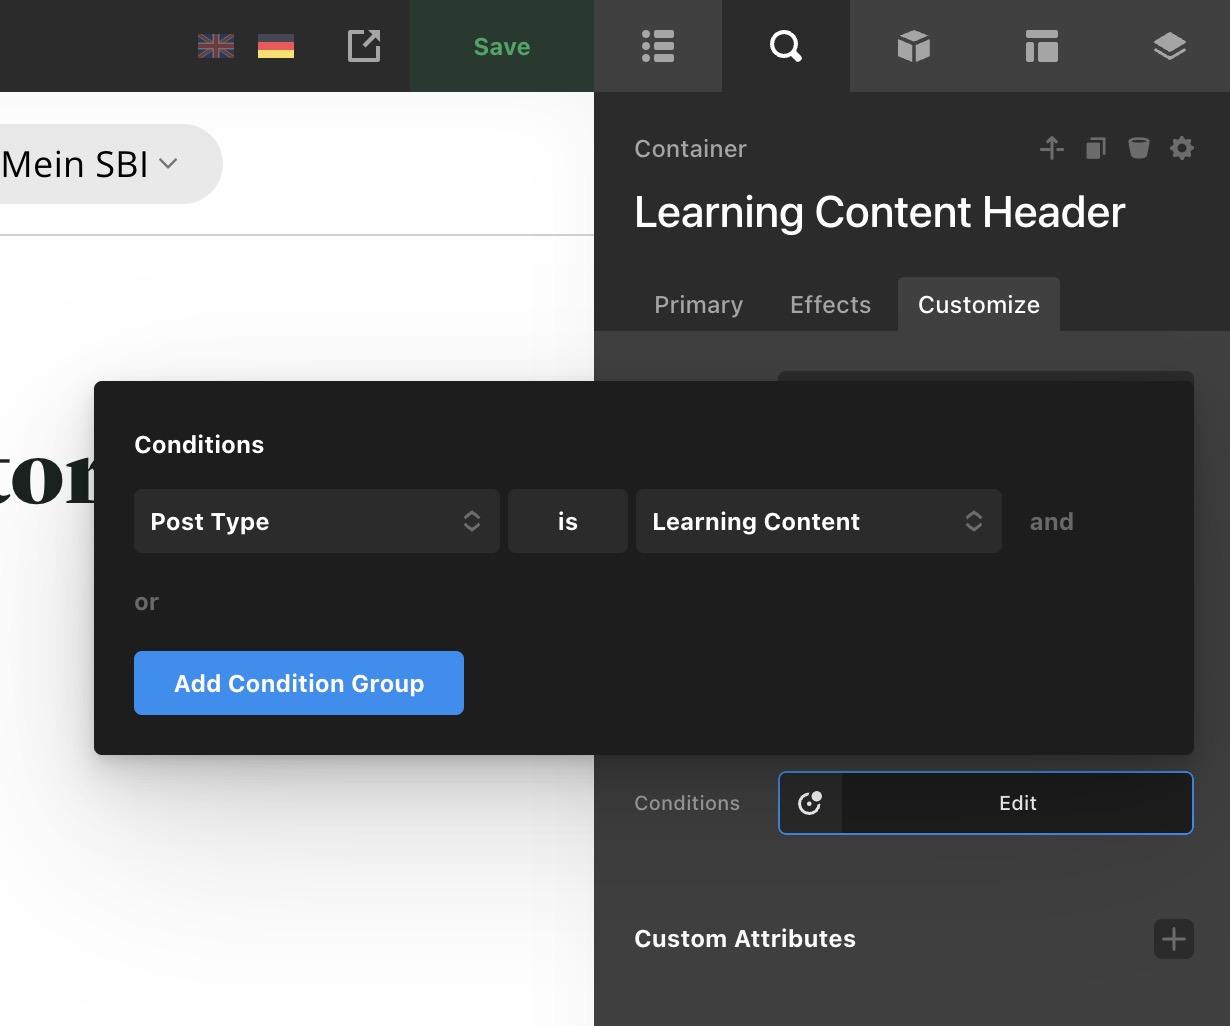Open the layers stack icon
Viewport: 1230px width, 1026px height.
click(x=1169, y=46)
